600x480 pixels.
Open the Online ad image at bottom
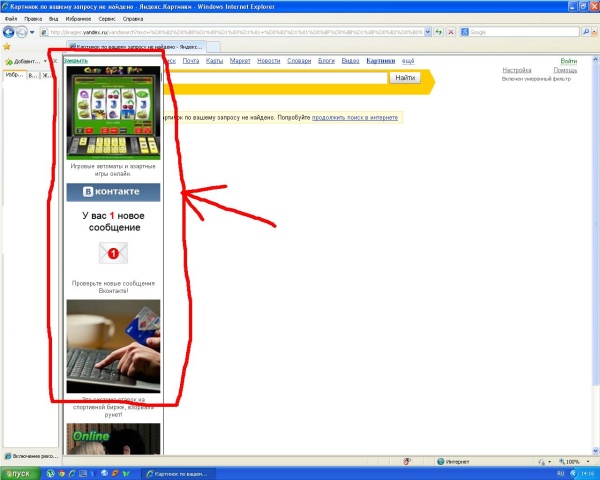point(113,439)
